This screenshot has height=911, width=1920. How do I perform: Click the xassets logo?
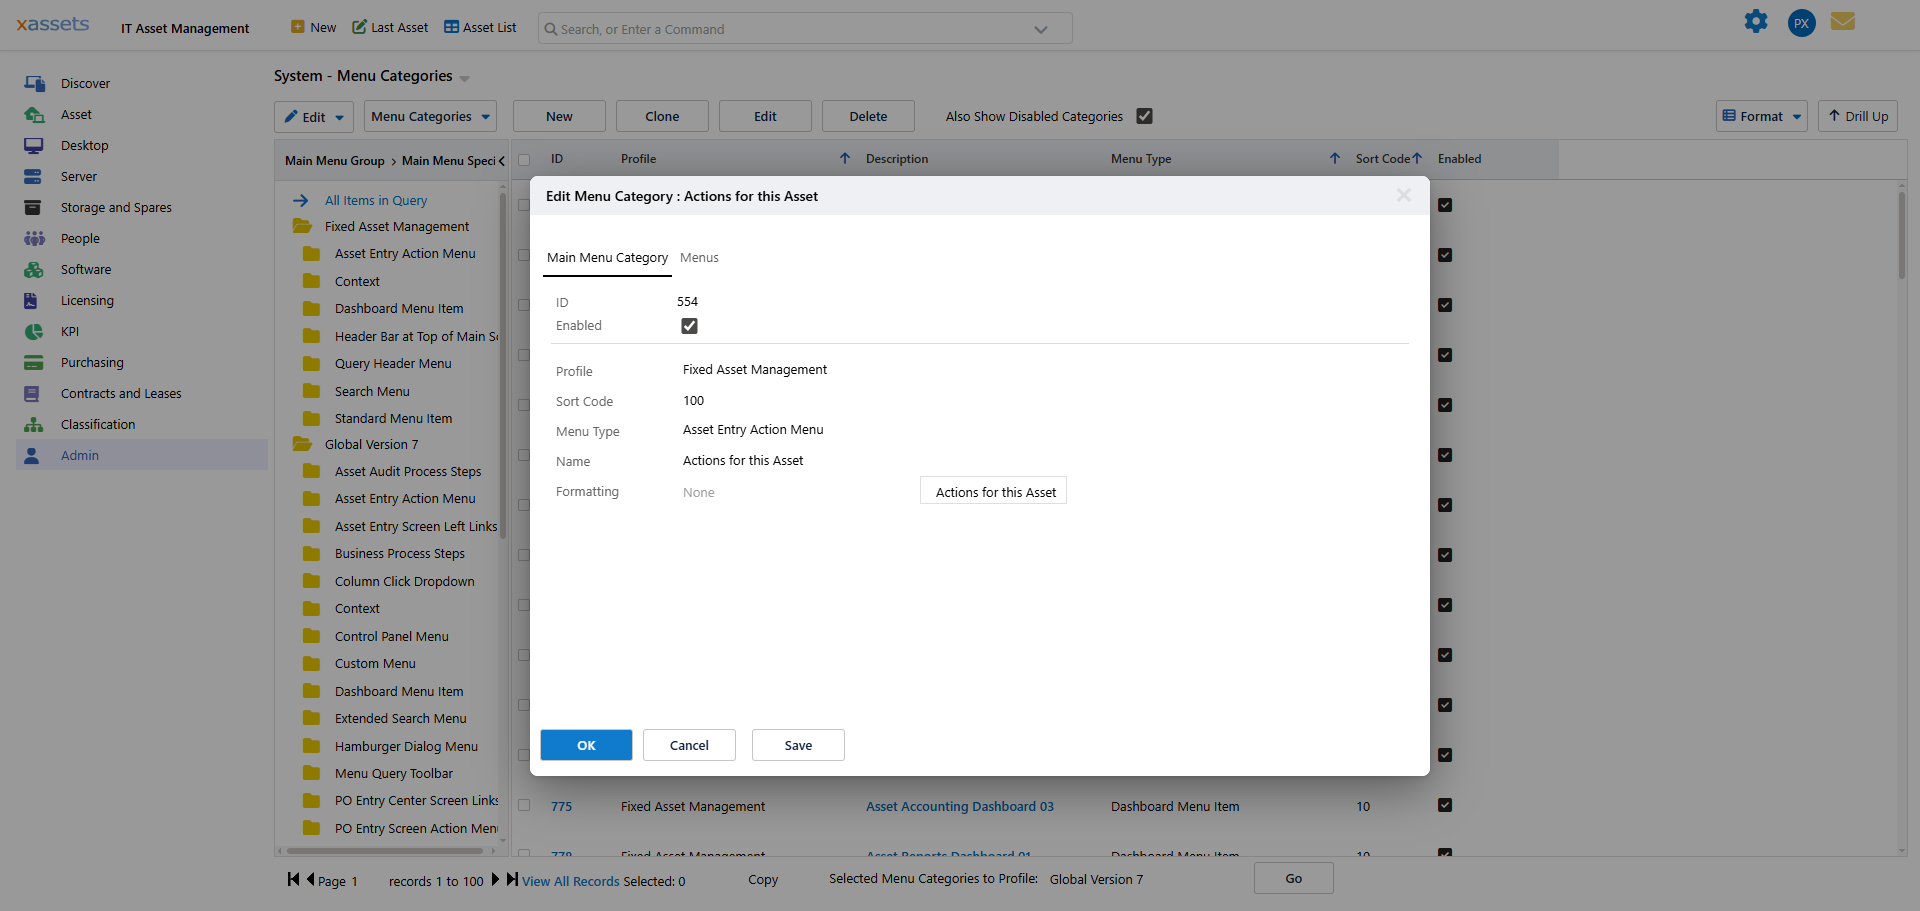point(52,24)
